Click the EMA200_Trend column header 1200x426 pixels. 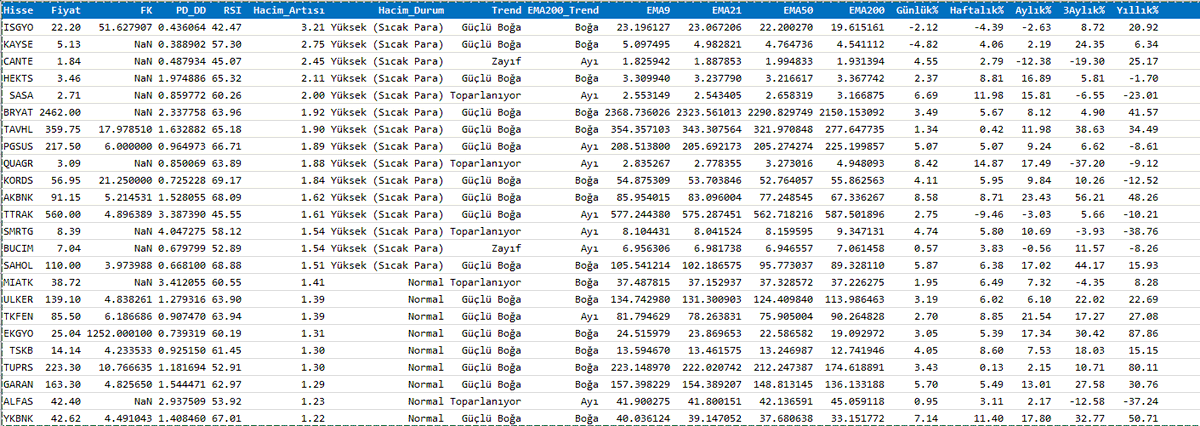(x=561, y=11)
